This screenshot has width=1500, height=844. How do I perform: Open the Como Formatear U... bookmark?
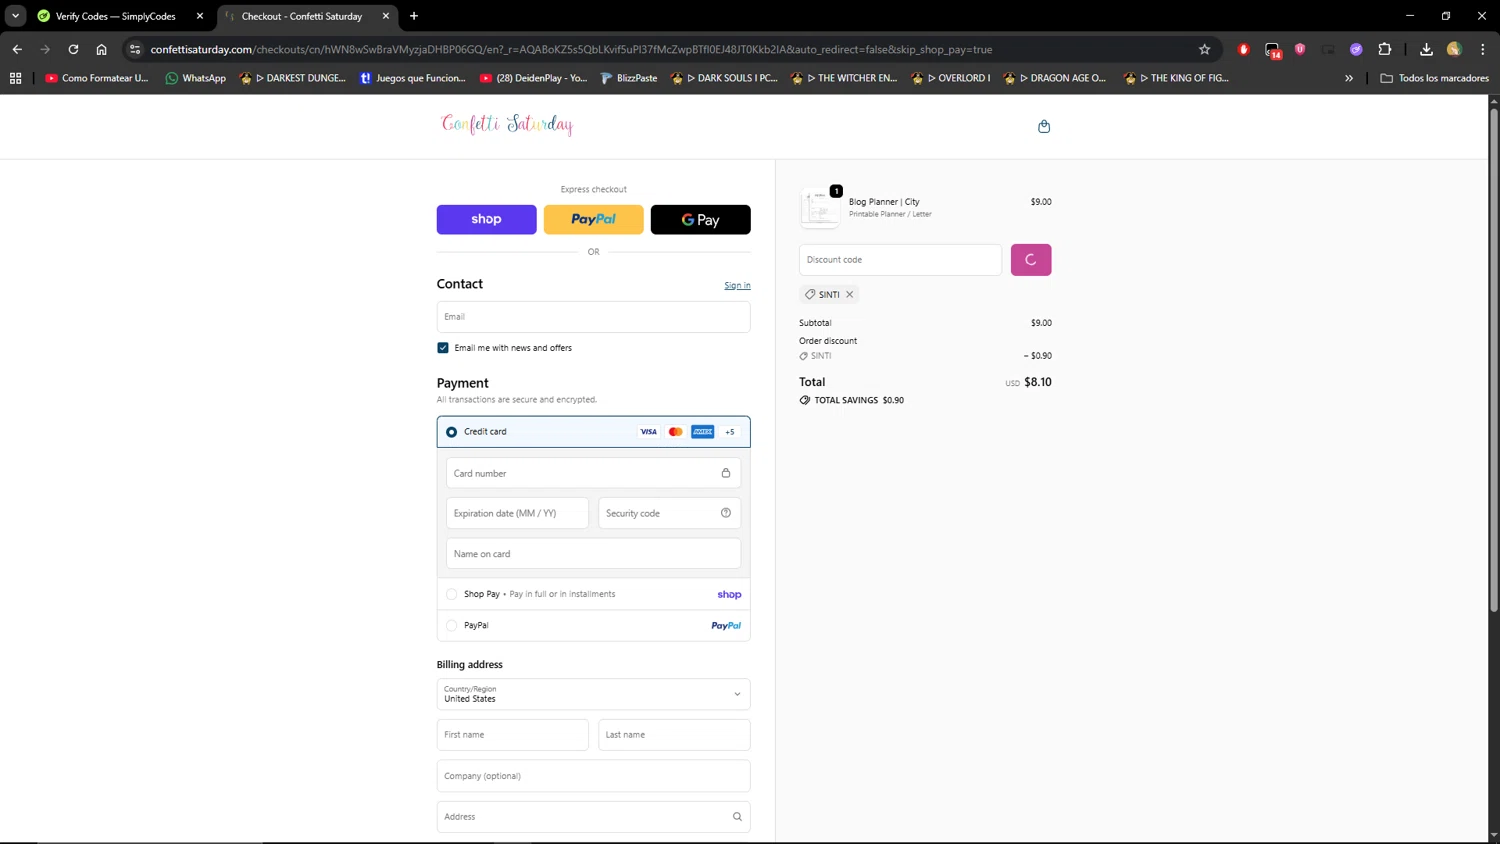click(96, 78)
